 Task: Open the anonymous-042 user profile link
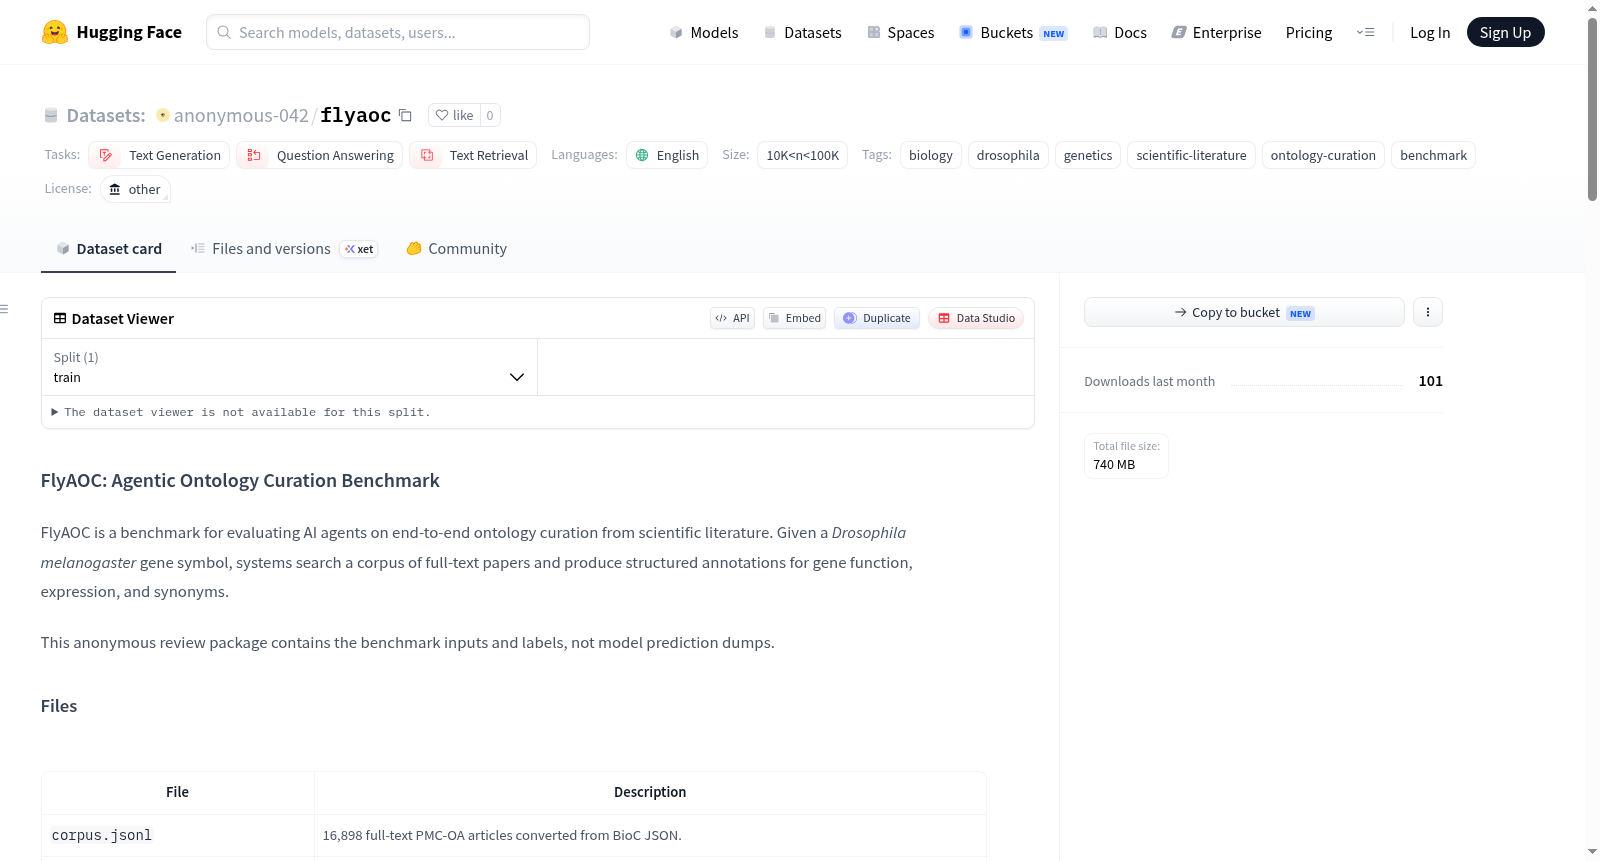[x=241, y=115]
